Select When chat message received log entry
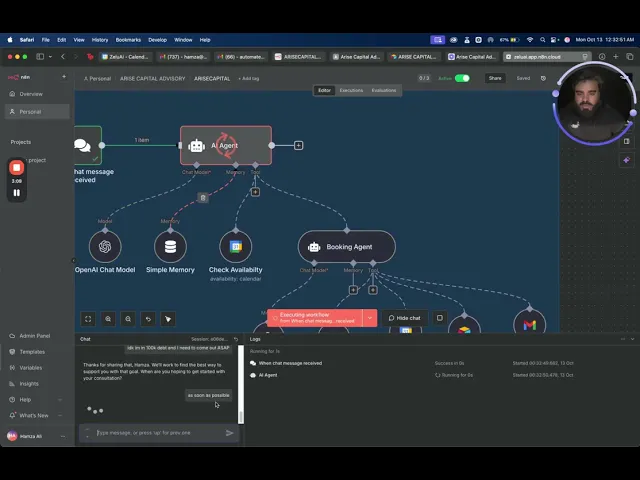Image resolution: width=640 pixels, height=480 pixels. pyautogui.click(x=290, y=363)
